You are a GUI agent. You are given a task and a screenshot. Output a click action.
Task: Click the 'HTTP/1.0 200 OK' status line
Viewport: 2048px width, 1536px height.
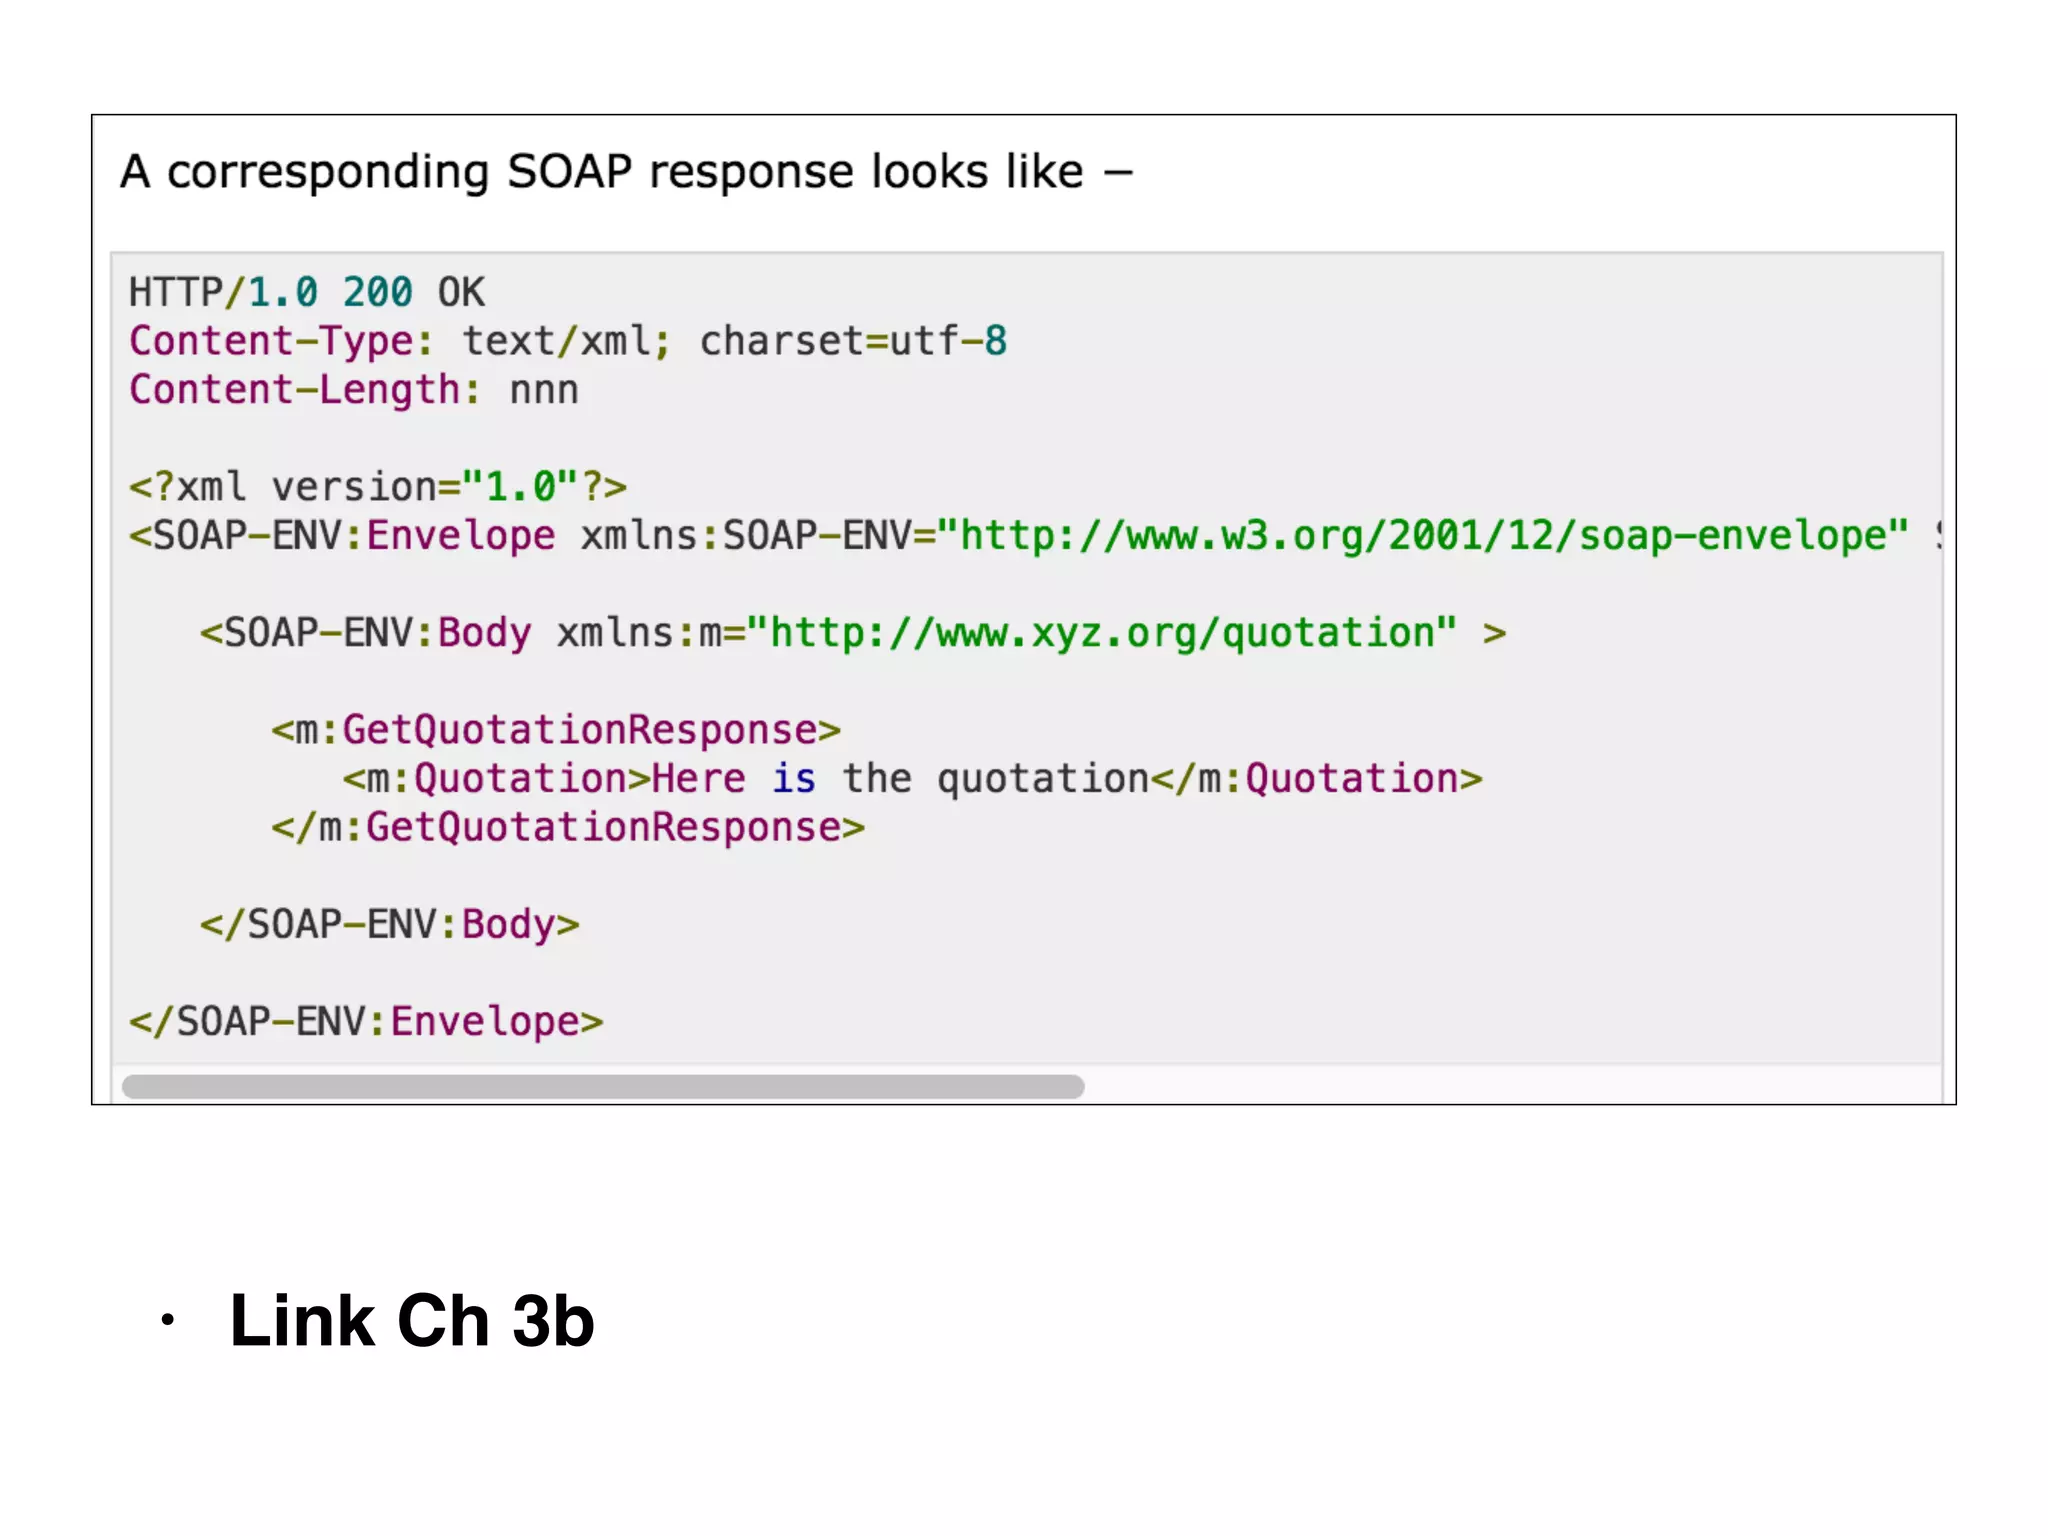[x=306, y=293]
